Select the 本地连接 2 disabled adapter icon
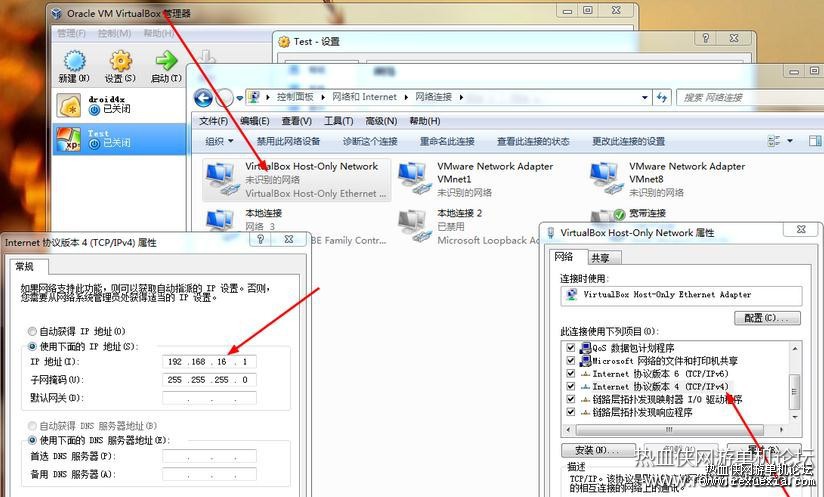The height and width of the screenshot is (497, 824). [x=413, y=225]
